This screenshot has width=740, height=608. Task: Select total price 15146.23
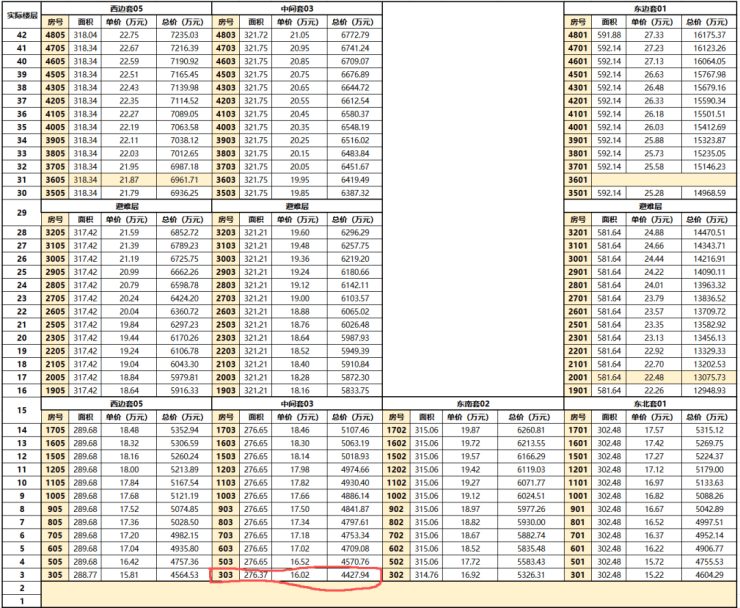(x=709, y=167)
